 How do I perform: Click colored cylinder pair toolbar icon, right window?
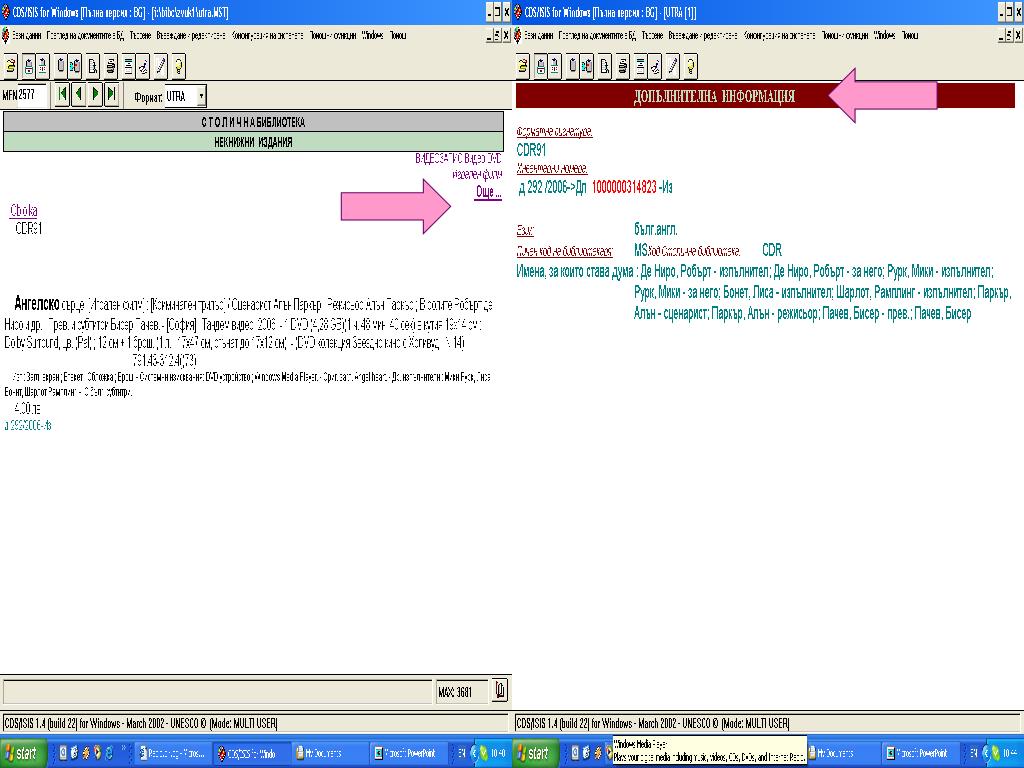(586, 65)
